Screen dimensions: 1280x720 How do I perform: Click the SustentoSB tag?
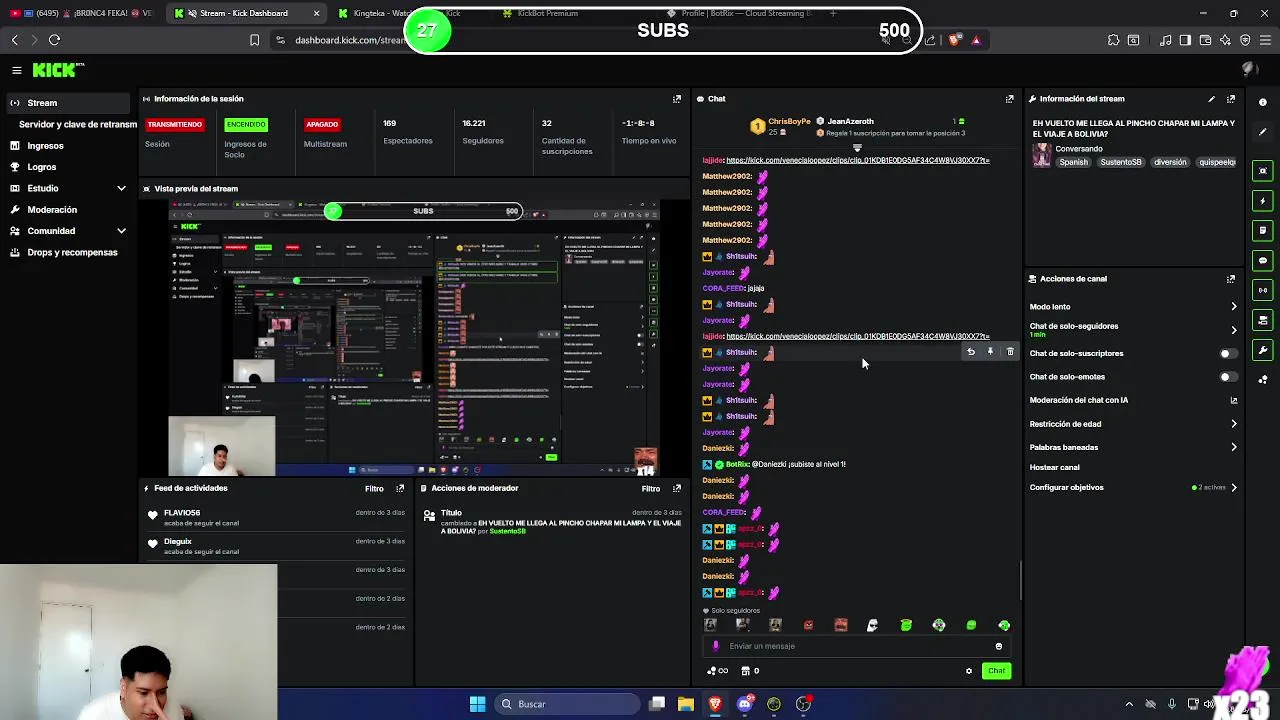1121,162
